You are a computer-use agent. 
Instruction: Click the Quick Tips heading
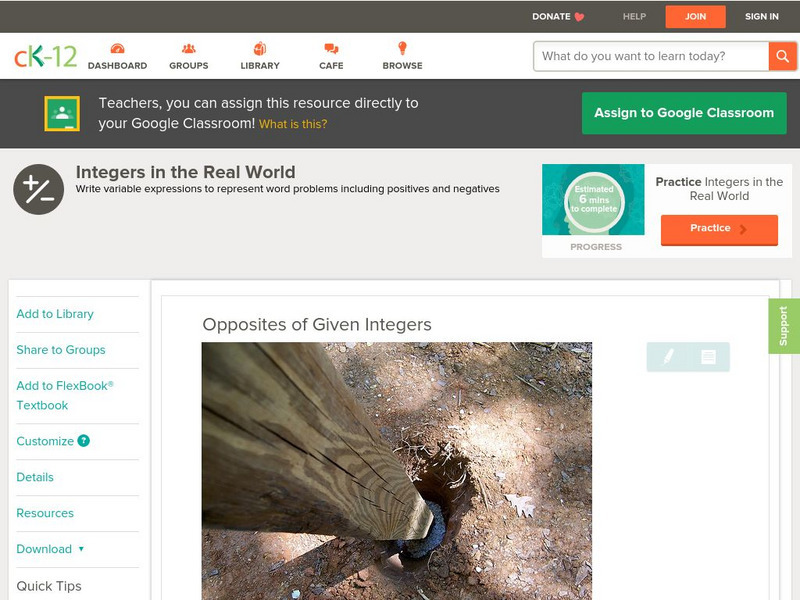coord(49,586)
